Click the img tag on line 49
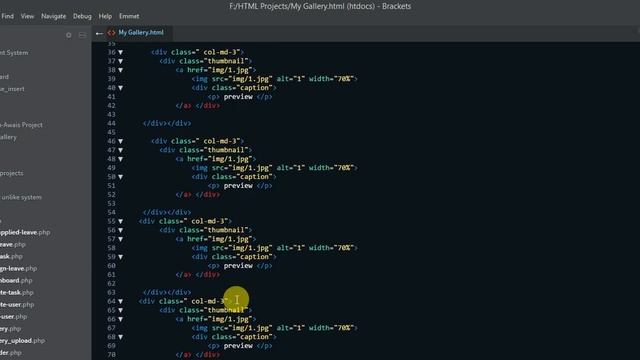 [274, 168]
